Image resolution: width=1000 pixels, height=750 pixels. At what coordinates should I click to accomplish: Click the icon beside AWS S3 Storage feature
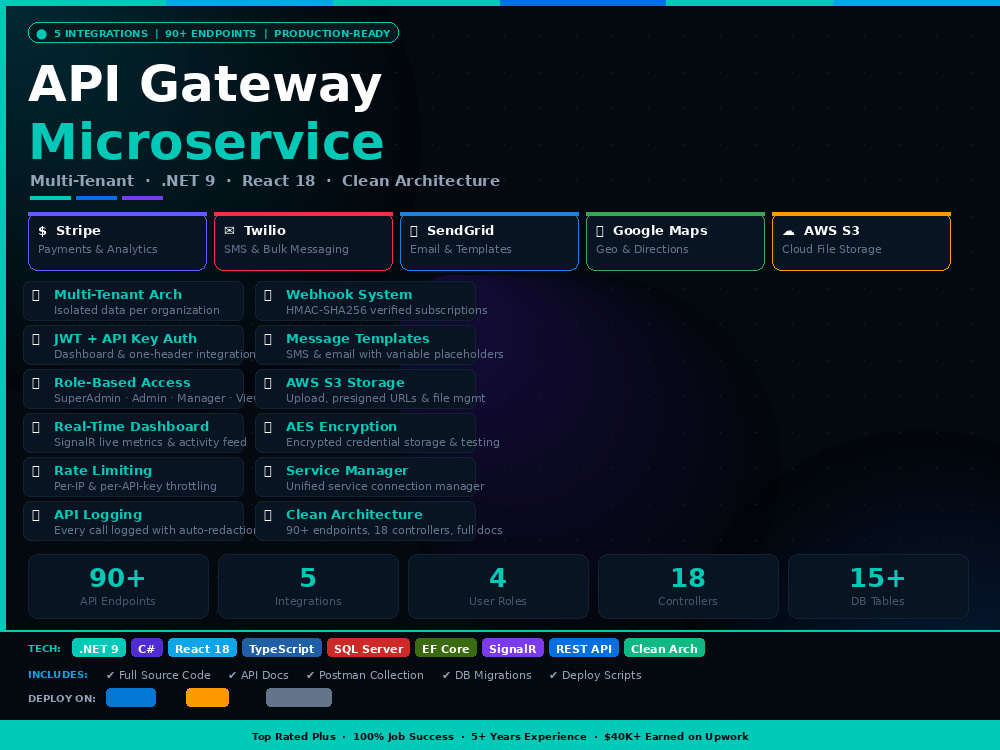[x=268, y=383]
